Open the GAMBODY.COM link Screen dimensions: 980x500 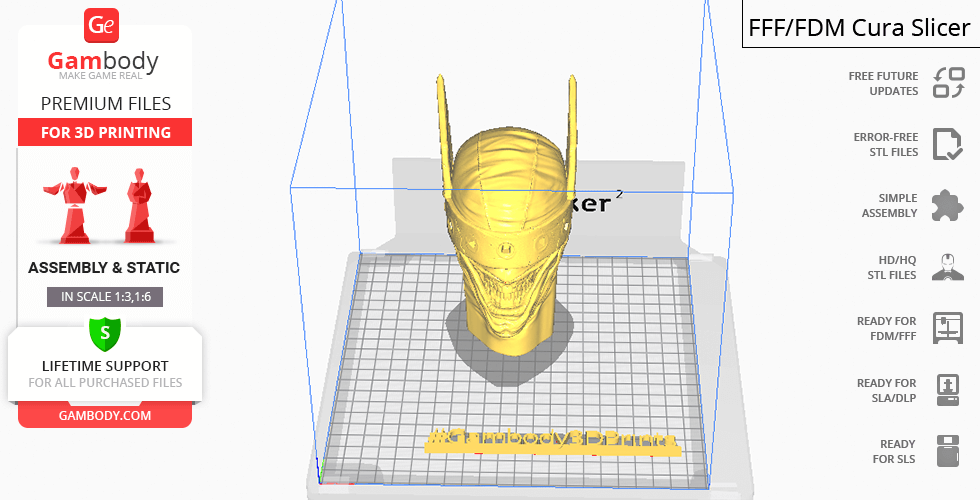pos(104,415)
